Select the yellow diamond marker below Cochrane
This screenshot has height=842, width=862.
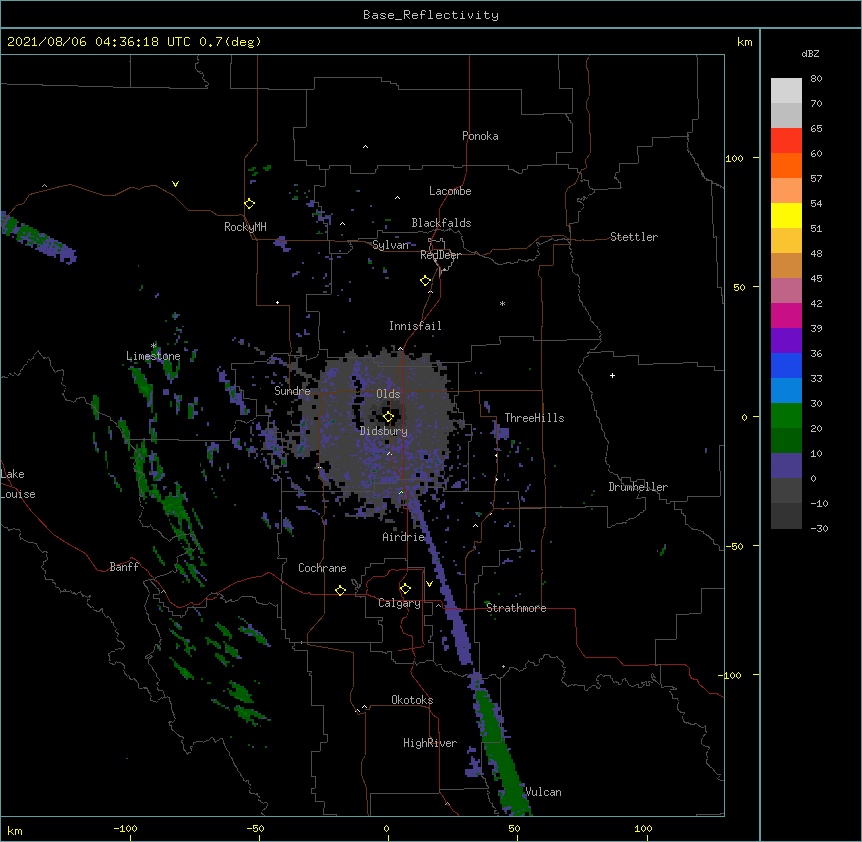[340, 590]
